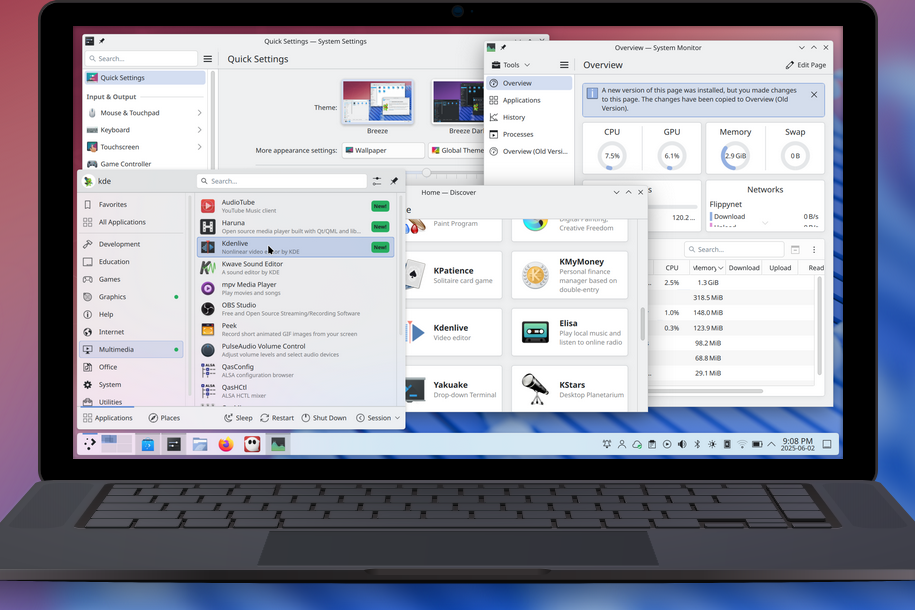Expand the Session menu in launcher footer

click(x=378, y=418)
